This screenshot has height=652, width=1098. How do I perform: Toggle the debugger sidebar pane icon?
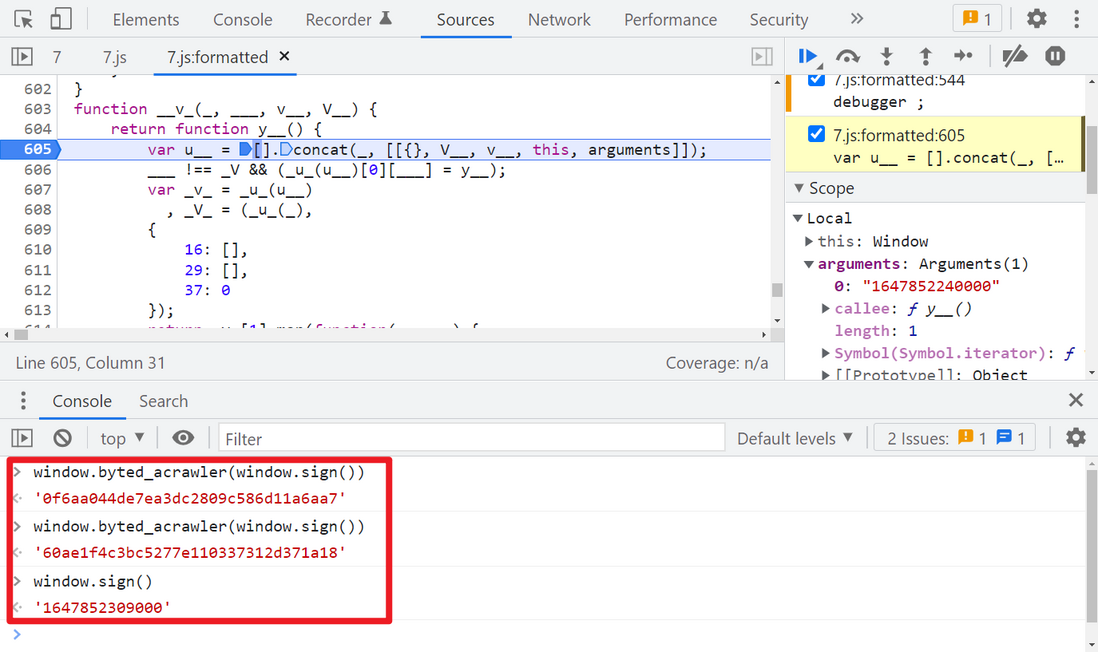[x=762, y=57]
